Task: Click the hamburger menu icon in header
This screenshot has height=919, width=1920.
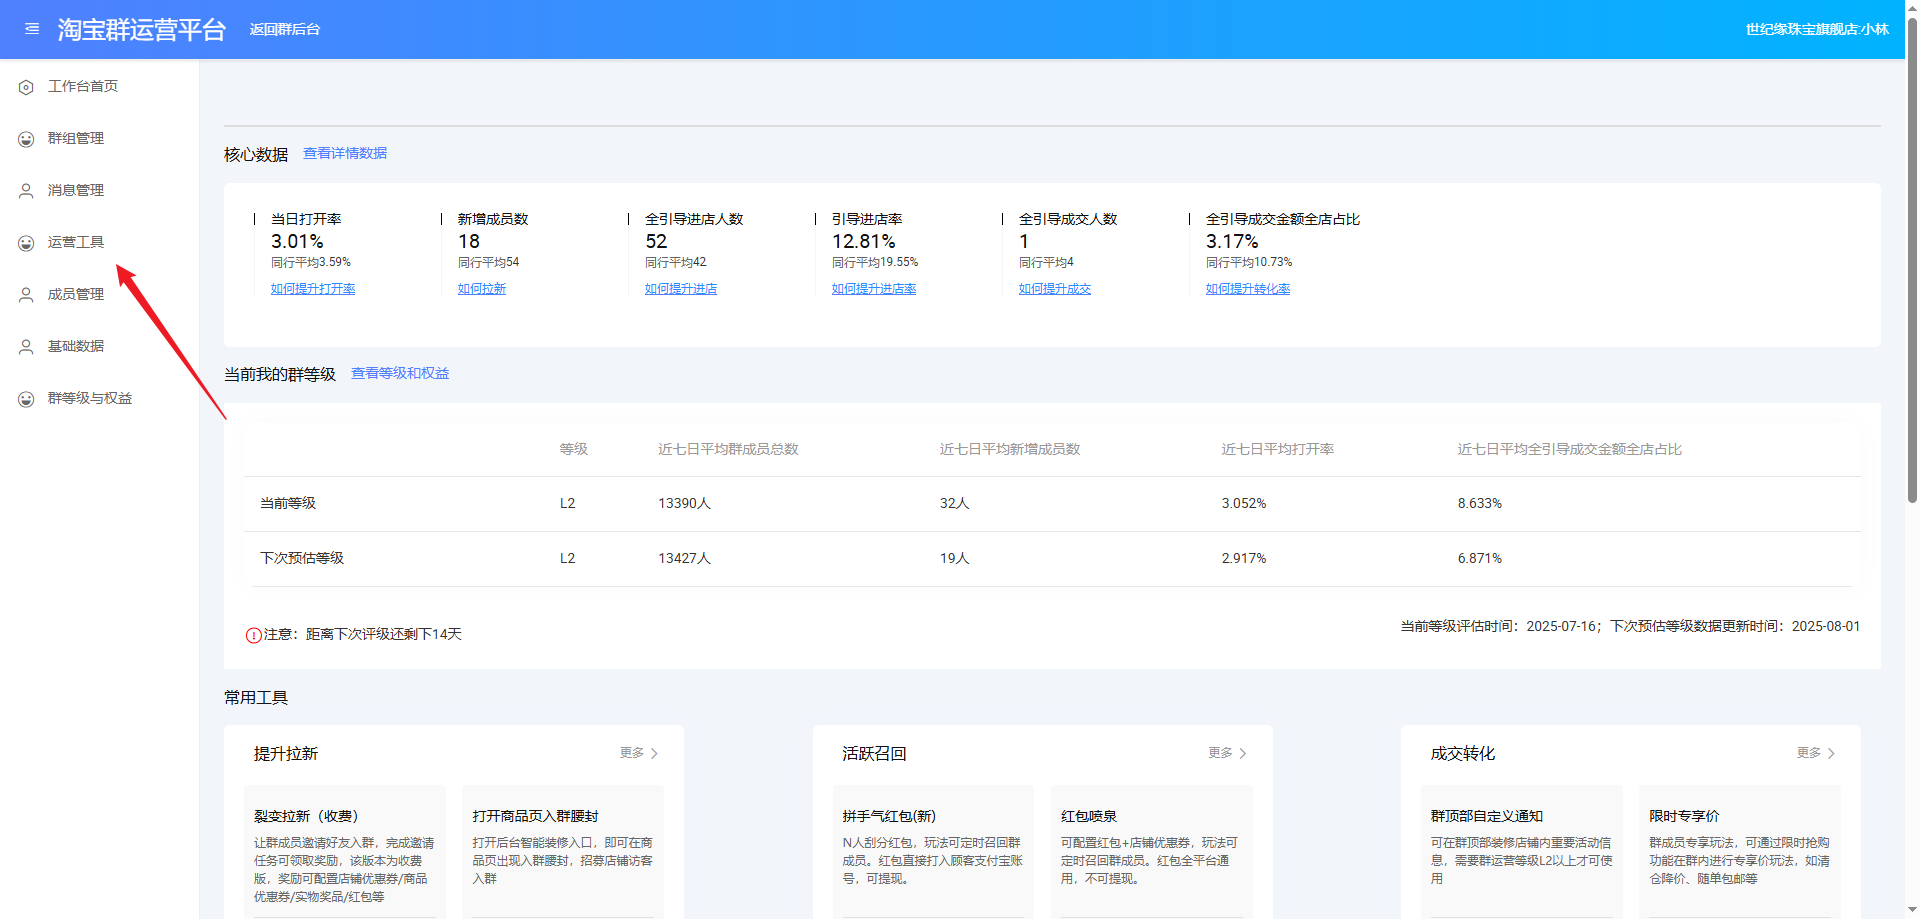Action: pyautogui.click(x=32, y=29)
